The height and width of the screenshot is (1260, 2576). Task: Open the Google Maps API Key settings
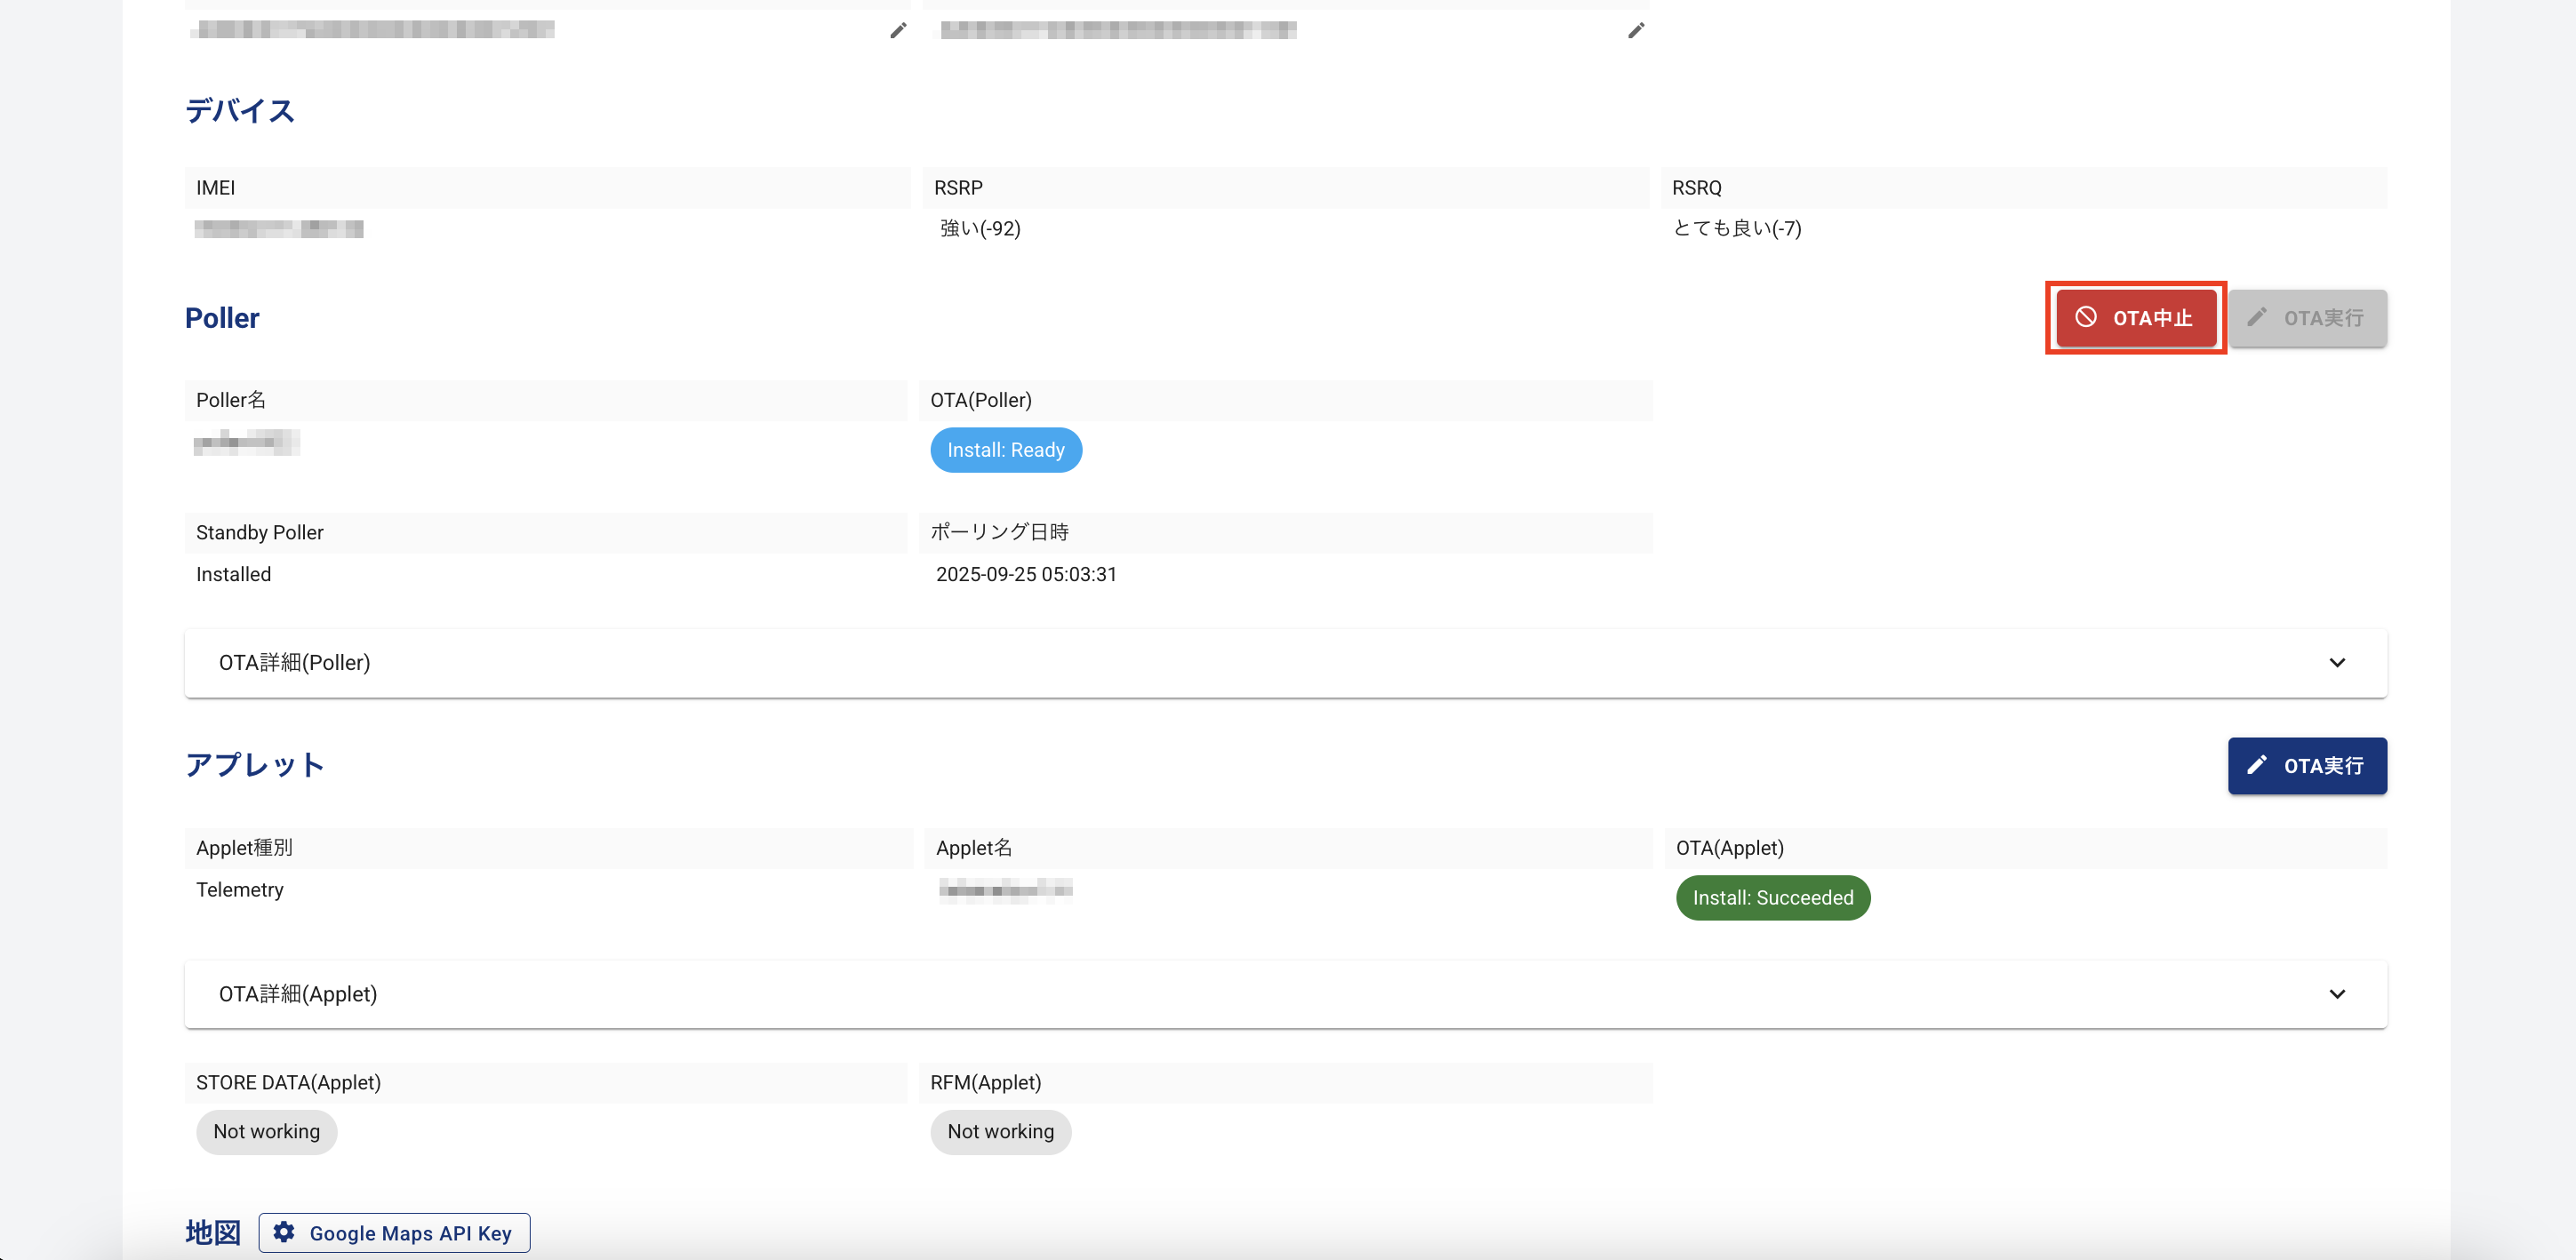point(395,1233)
